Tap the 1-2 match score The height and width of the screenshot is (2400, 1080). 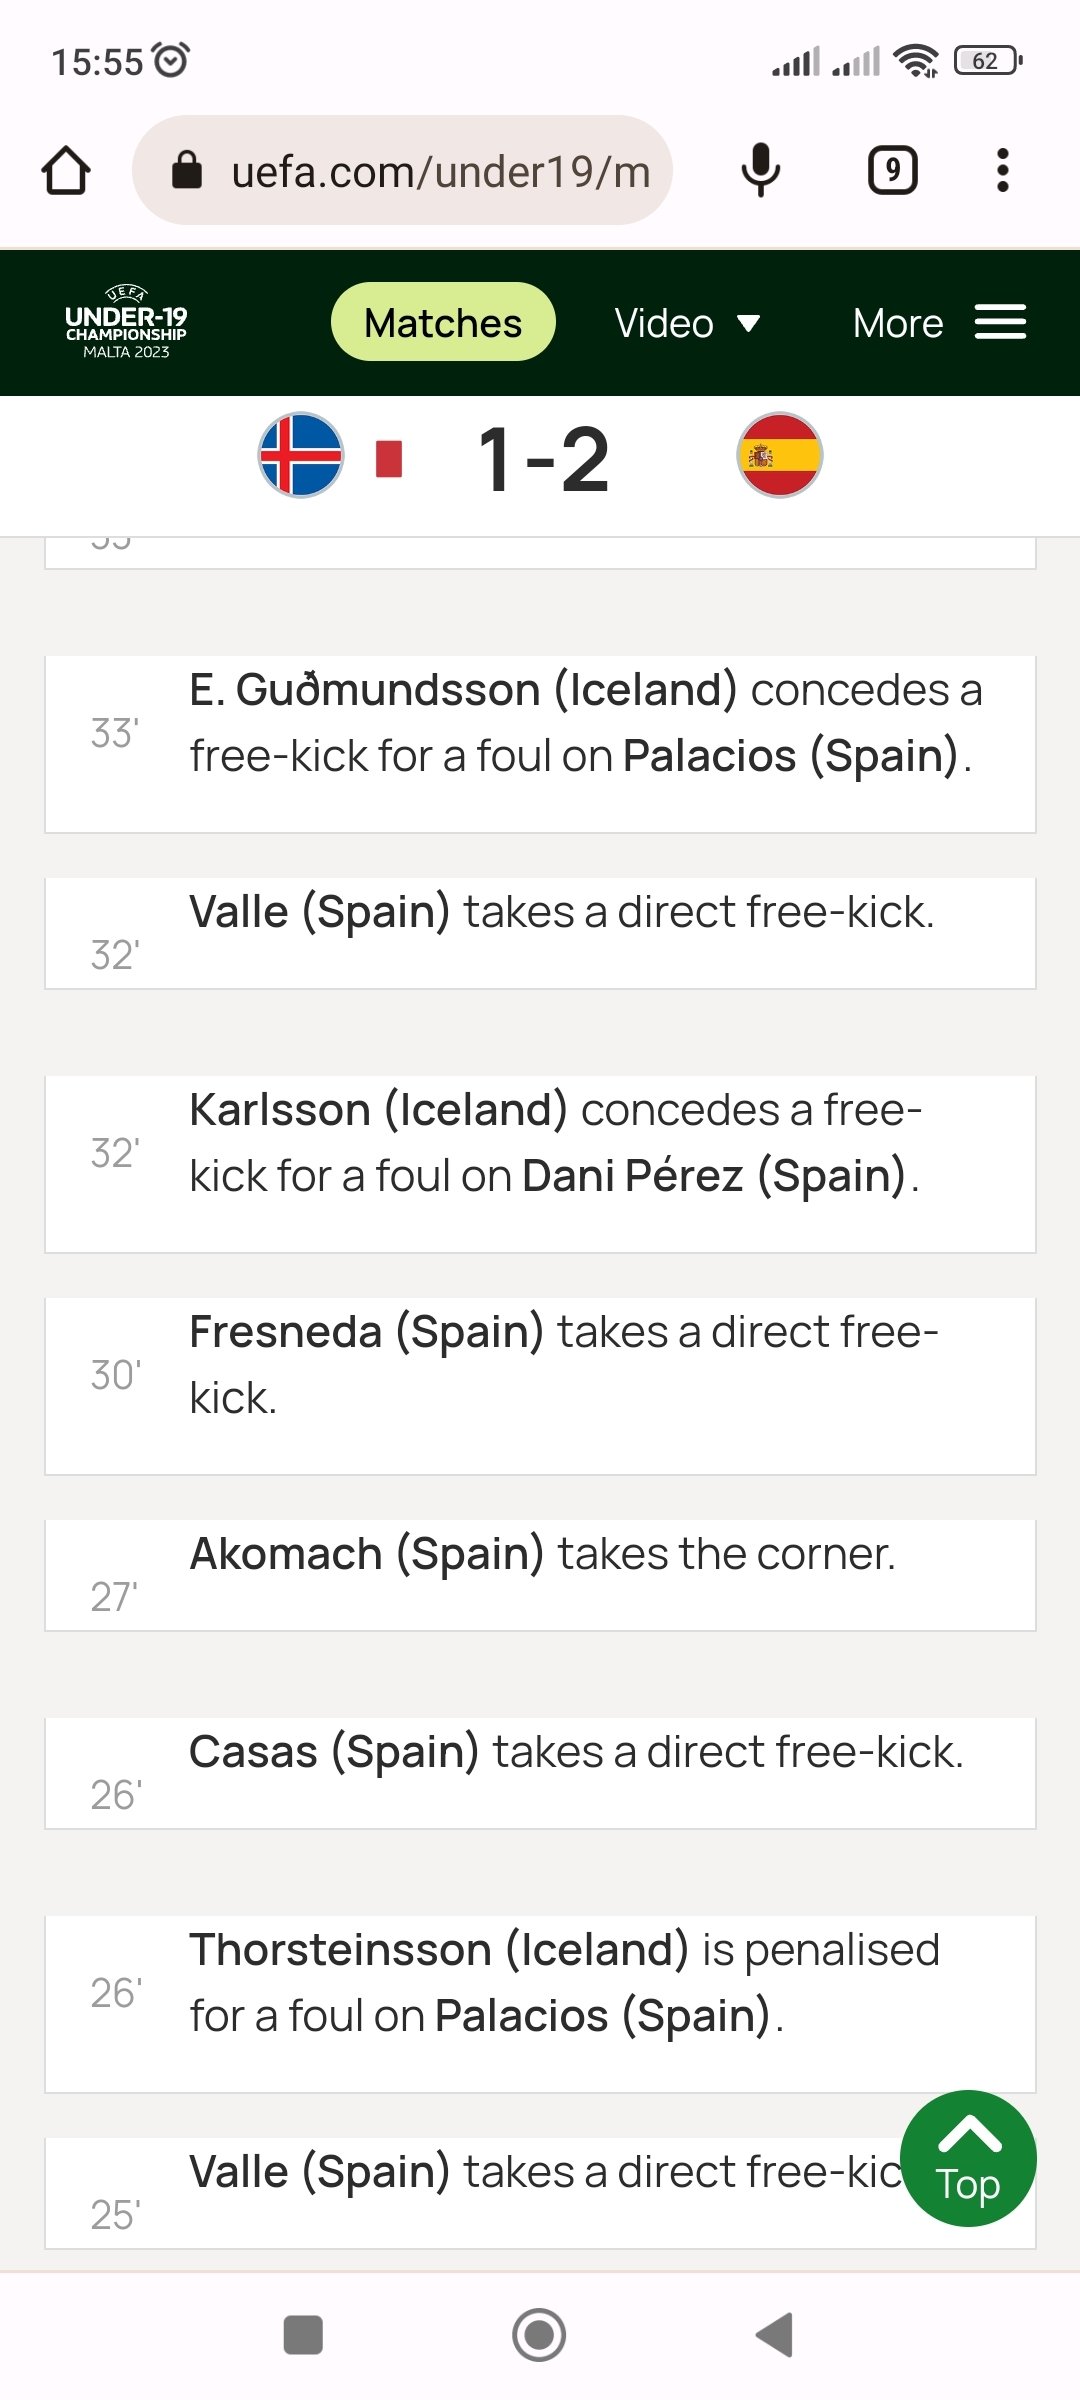click(x=544, y=460)
